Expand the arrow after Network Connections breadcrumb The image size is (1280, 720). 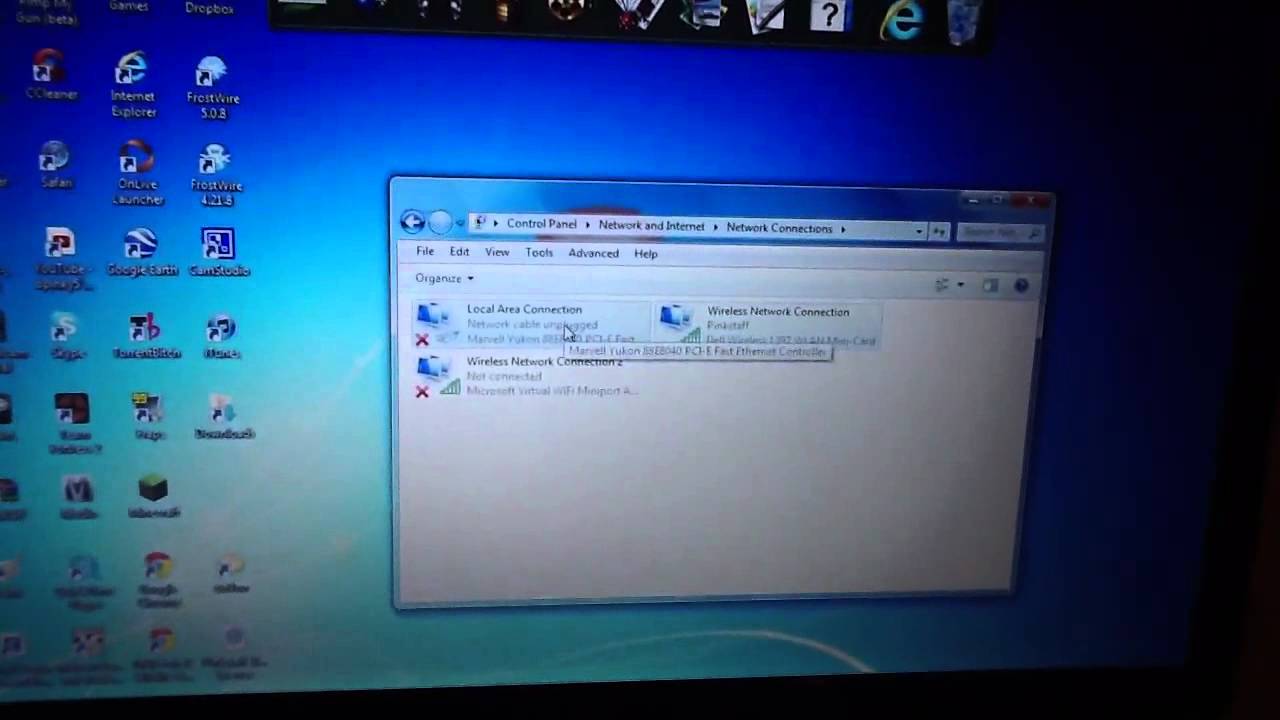pyautogui.click(x=844, y=229)
